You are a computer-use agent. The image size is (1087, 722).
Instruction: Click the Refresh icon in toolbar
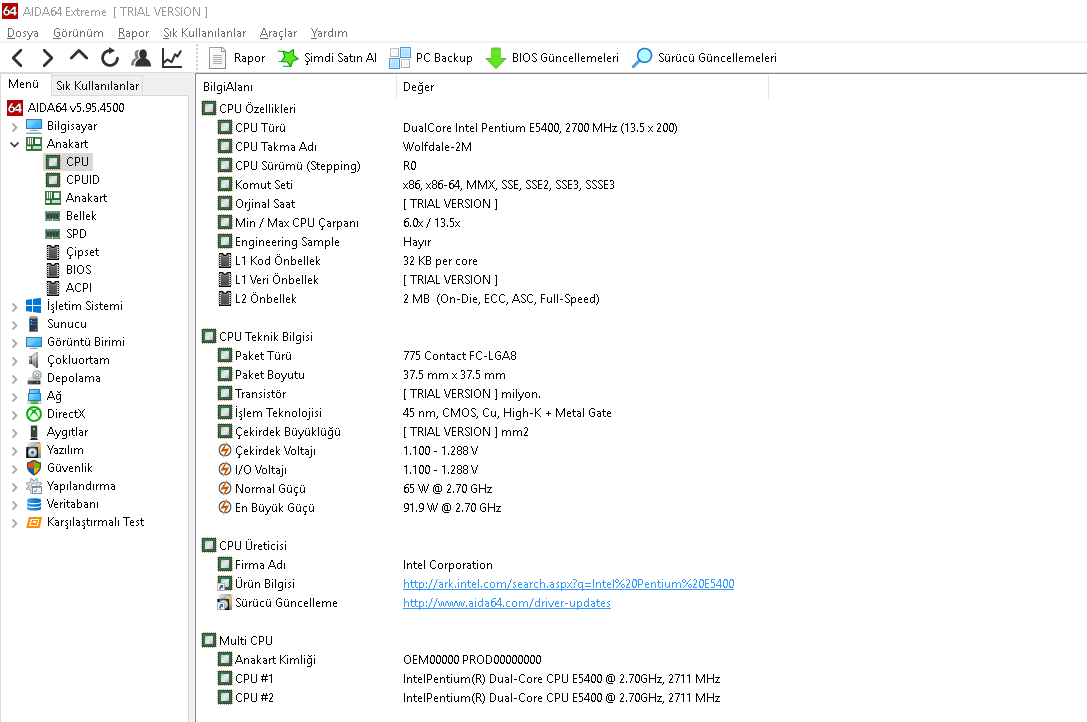click(x=110, y=58)
